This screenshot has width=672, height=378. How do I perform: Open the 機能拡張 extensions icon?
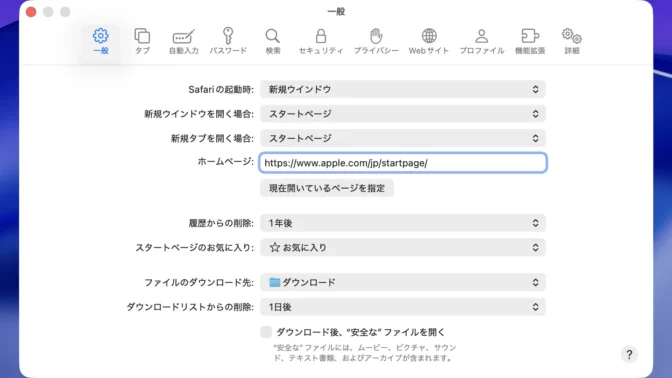coord(530,41)
